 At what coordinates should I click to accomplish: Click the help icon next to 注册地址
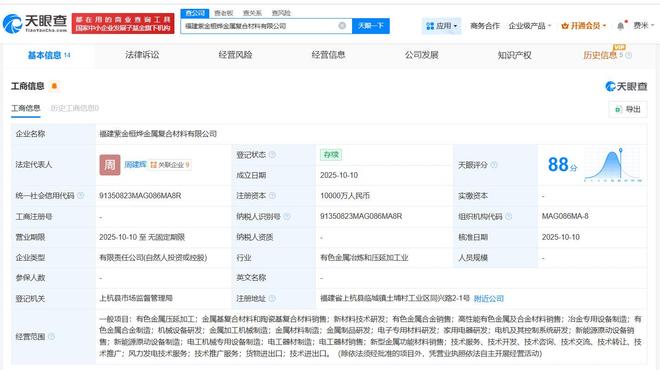coord(272,298)
